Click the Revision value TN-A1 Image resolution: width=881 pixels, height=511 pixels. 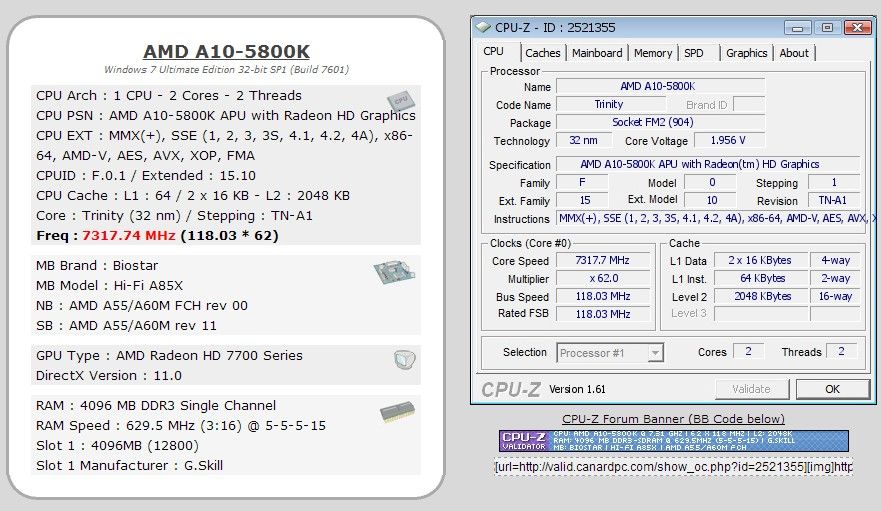pos(834,200)
